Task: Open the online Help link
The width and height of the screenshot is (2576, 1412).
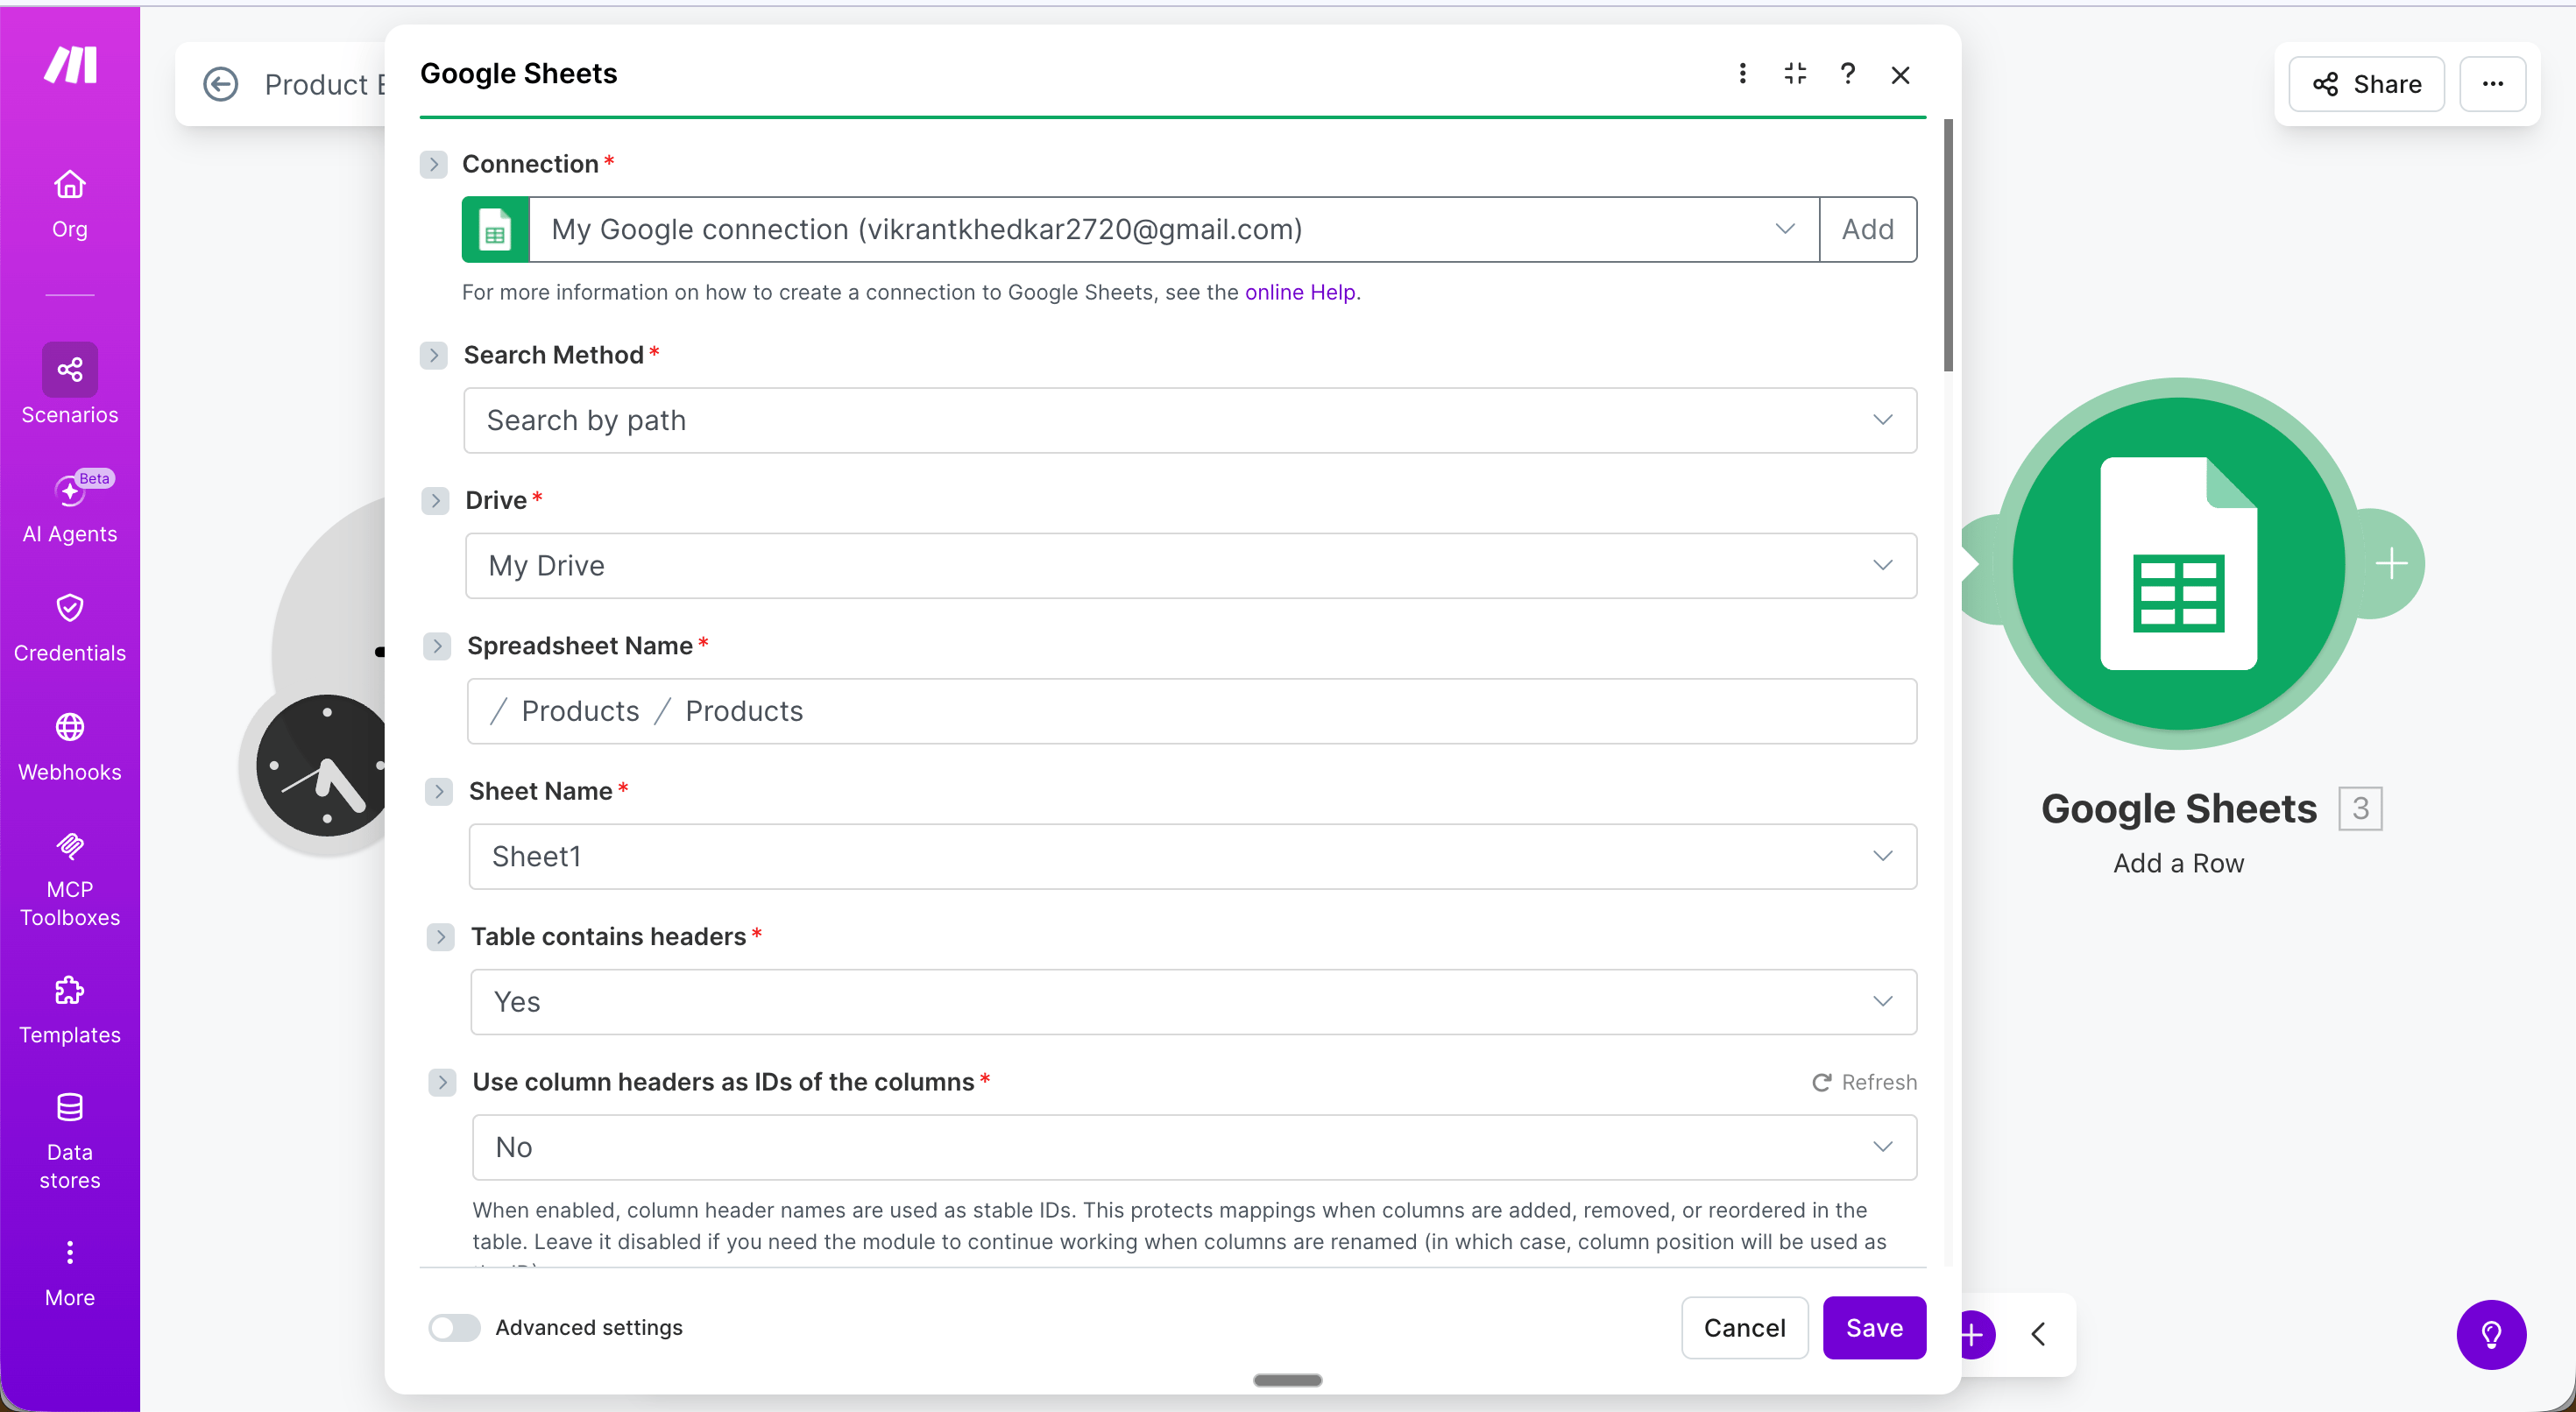Action: click(x=1300, y=292)
